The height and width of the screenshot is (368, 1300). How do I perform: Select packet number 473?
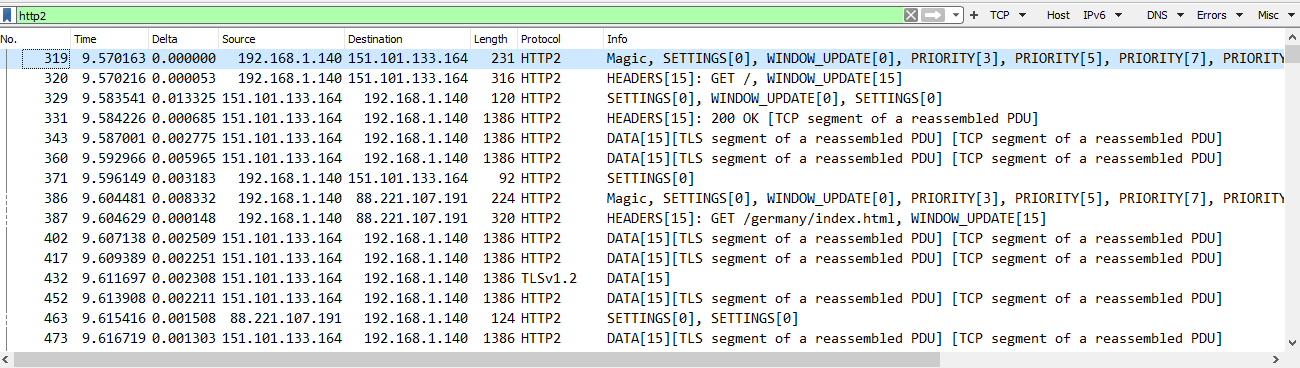coord(57,338)
